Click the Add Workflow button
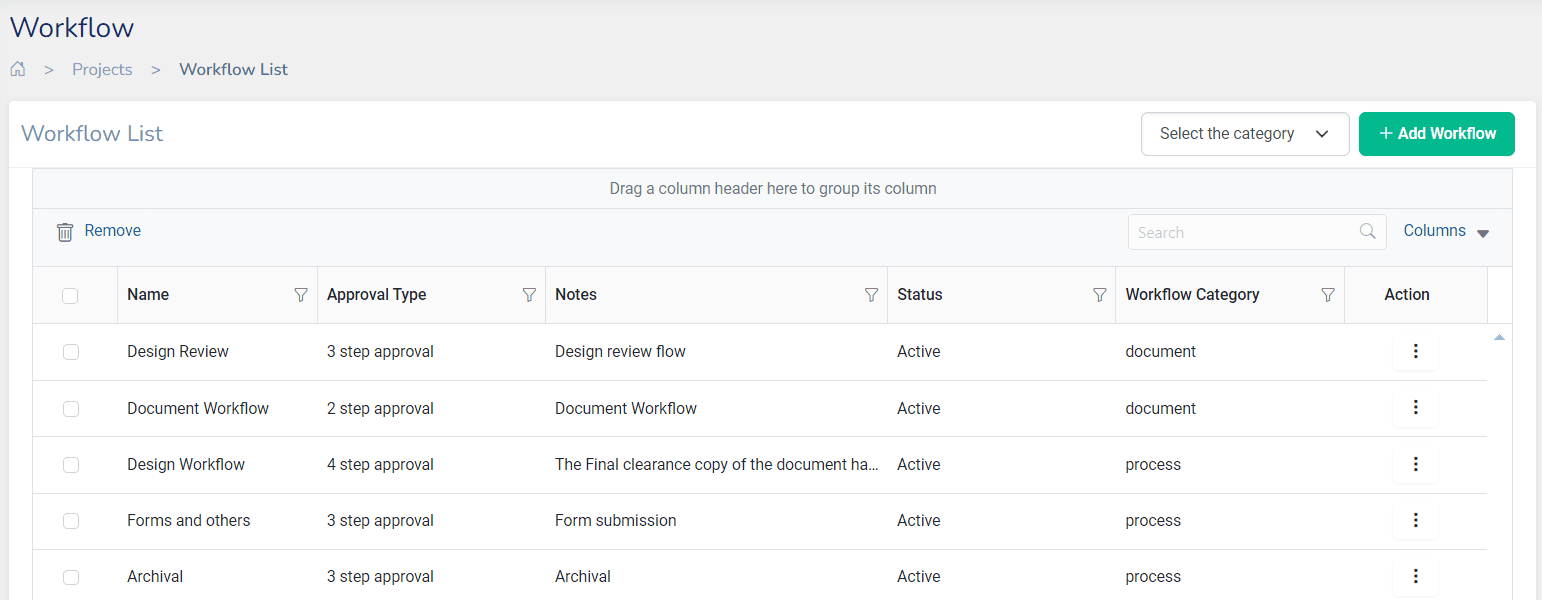Viewport: 1542px width, 600px height. [1436, 134]
